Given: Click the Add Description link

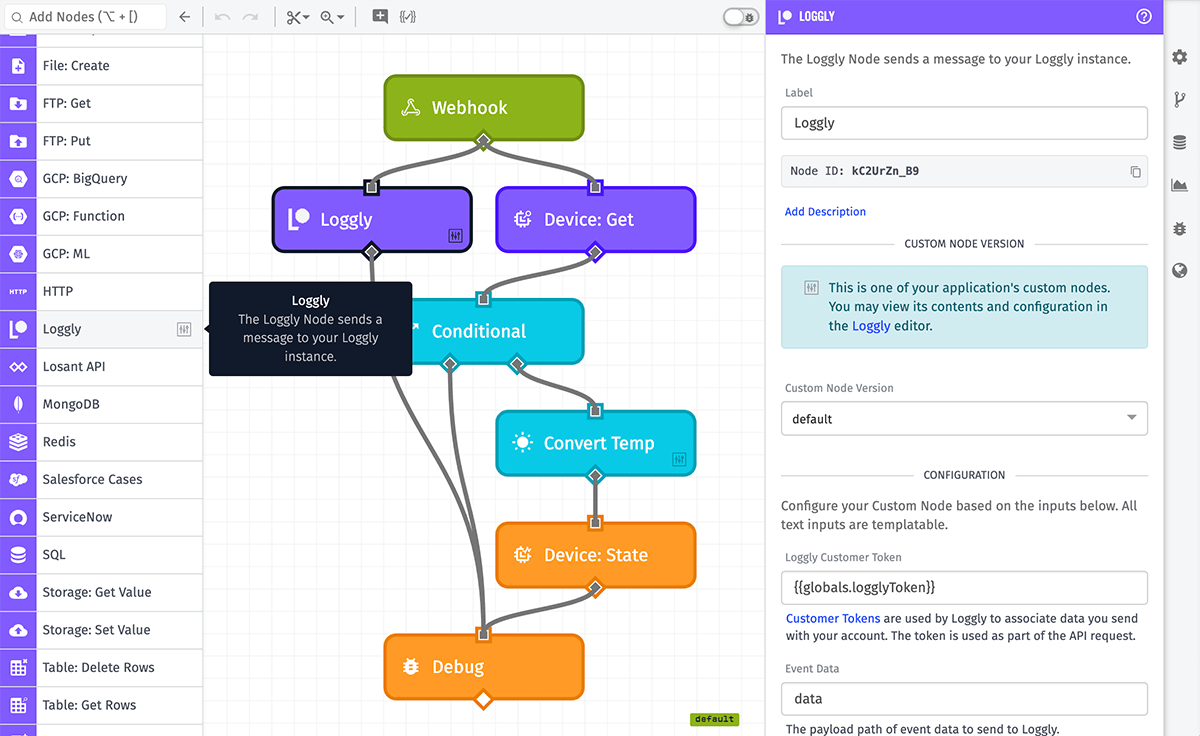Looking at the screenshot, I should (x=825, y=211).
